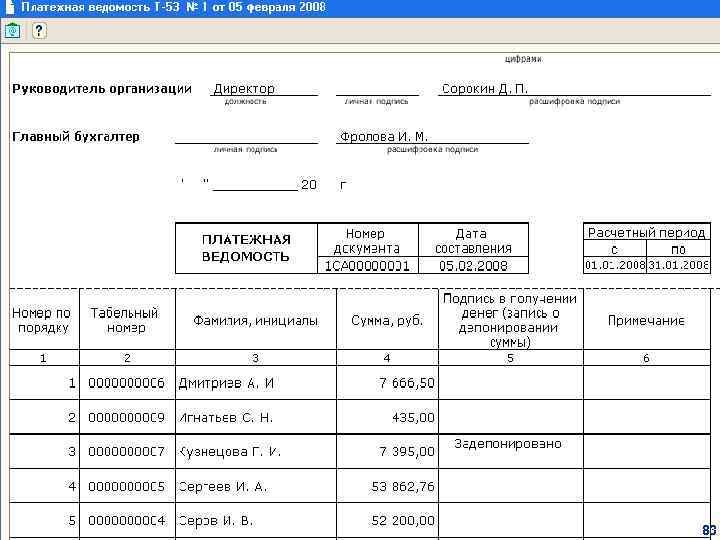Click the date blank before '20'

(x=255, y=185)
